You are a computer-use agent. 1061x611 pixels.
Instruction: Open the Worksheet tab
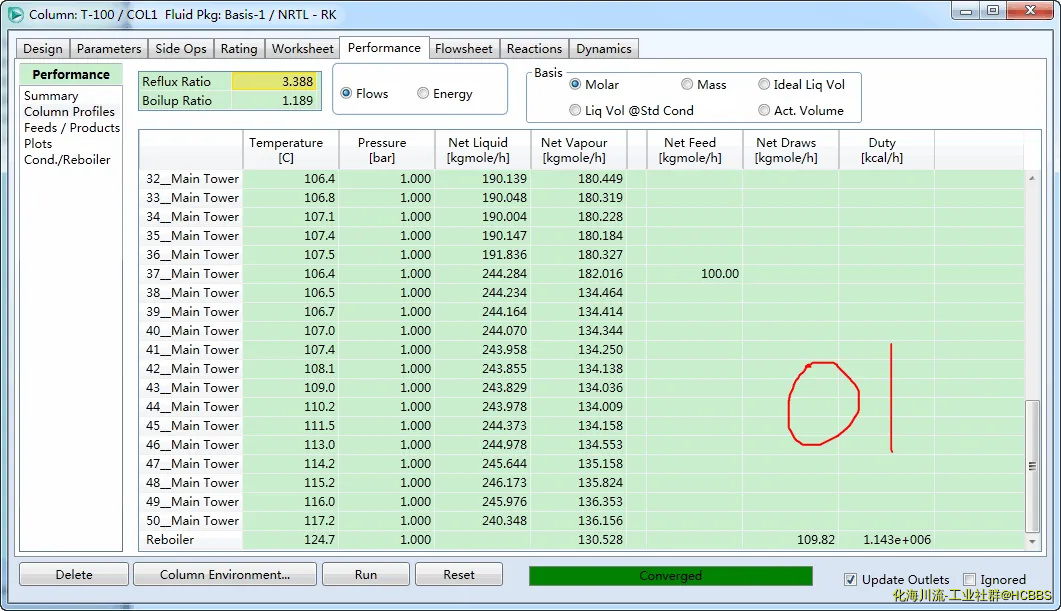click(302, 49)
